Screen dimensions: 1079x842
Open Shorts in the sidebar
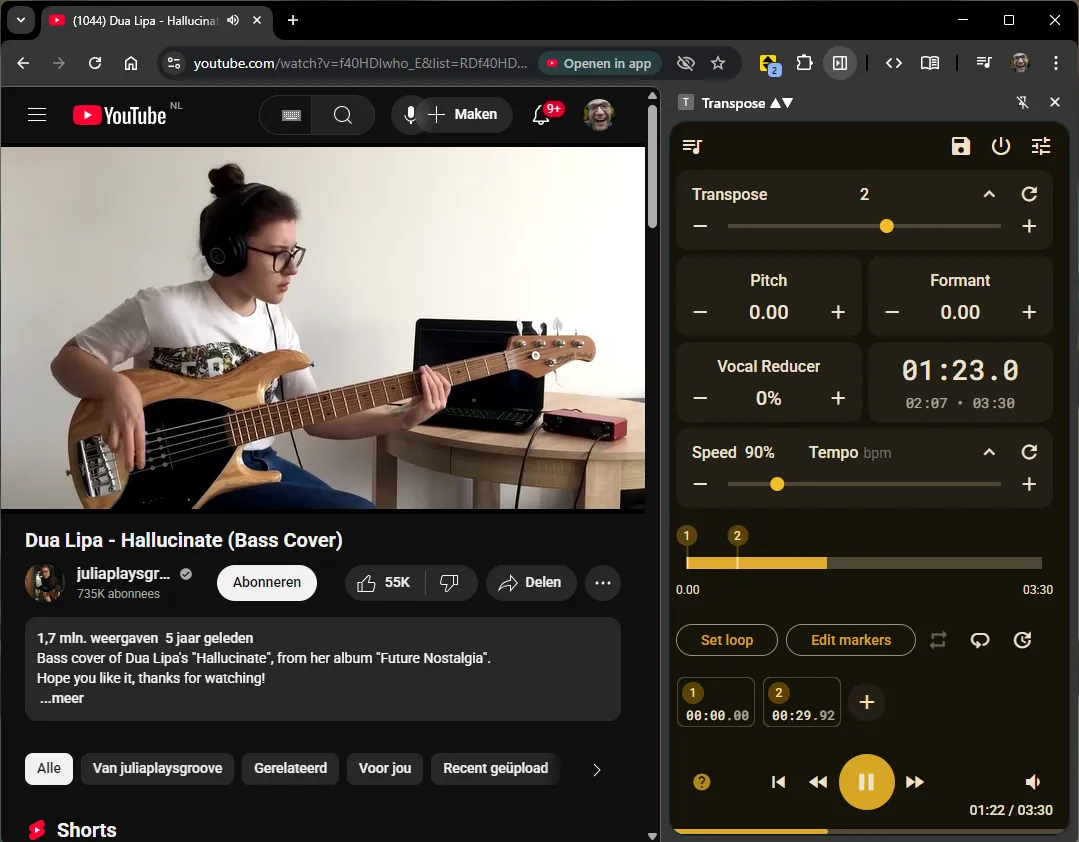click(x=86, y=829)
